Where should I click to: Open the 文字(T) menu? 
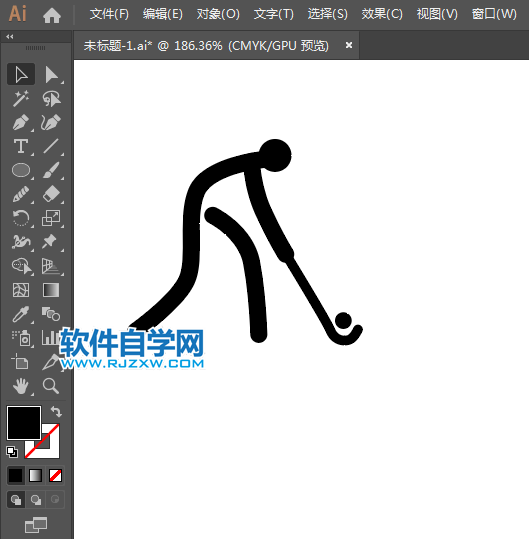tap(274, 14)
